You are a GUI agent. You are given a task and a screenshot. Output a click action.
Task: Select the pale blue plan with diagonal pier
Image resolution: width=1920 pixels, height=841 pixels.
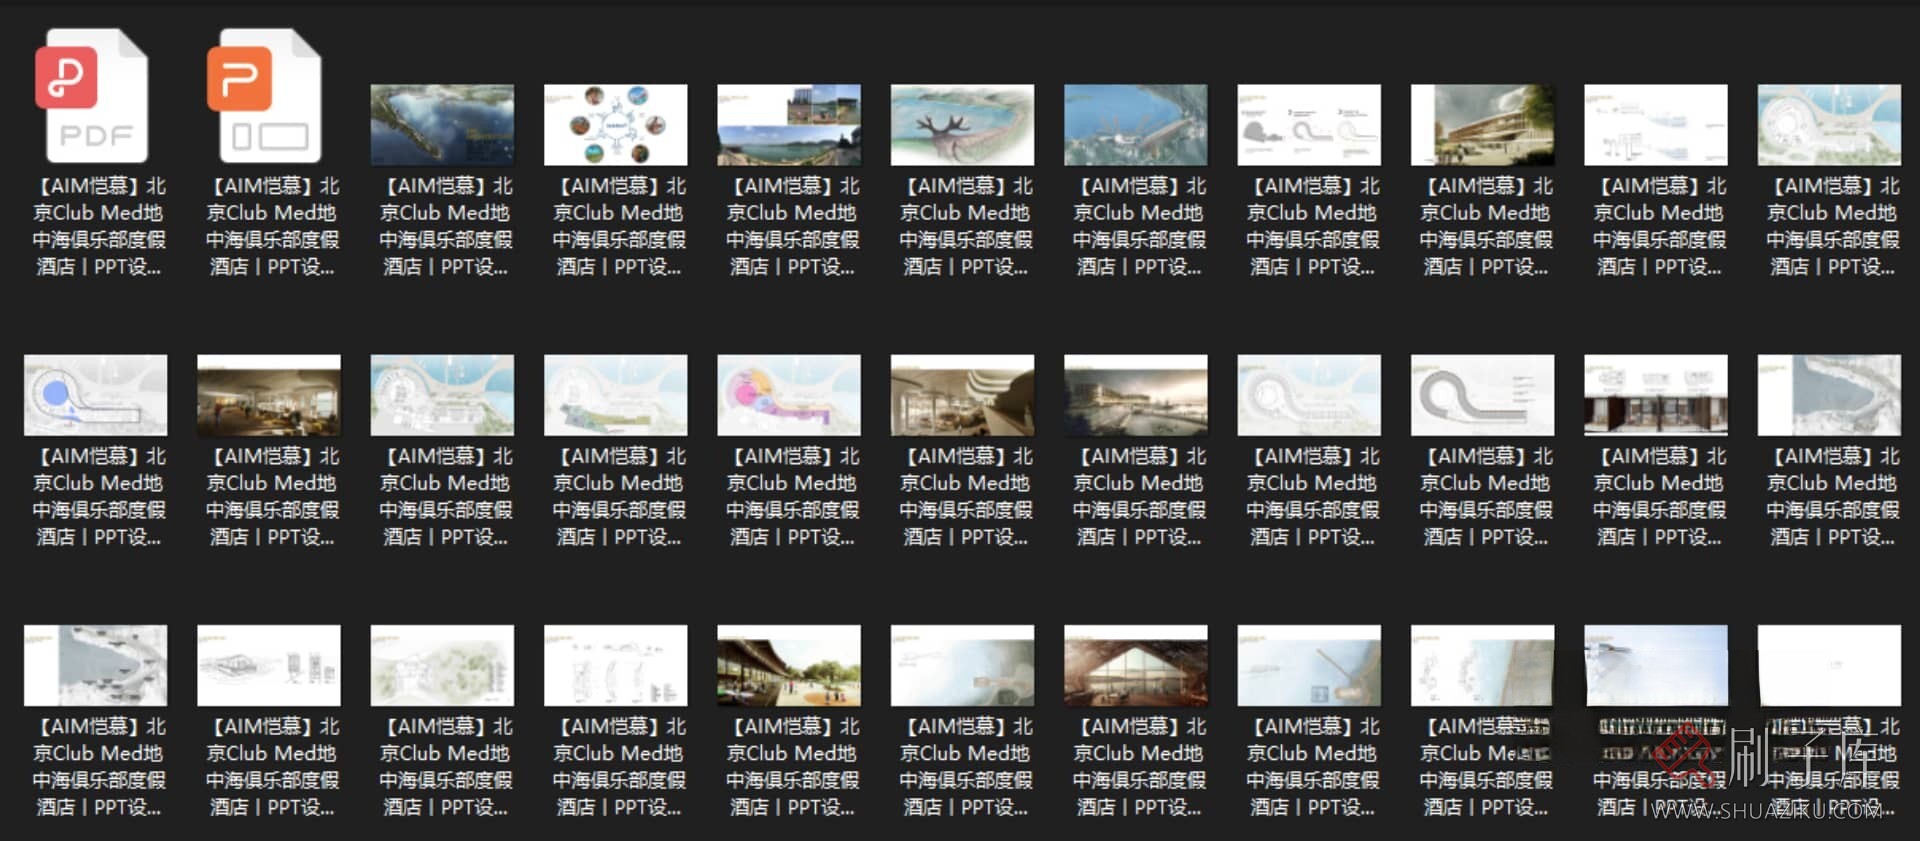click(x=1309, y=666)
